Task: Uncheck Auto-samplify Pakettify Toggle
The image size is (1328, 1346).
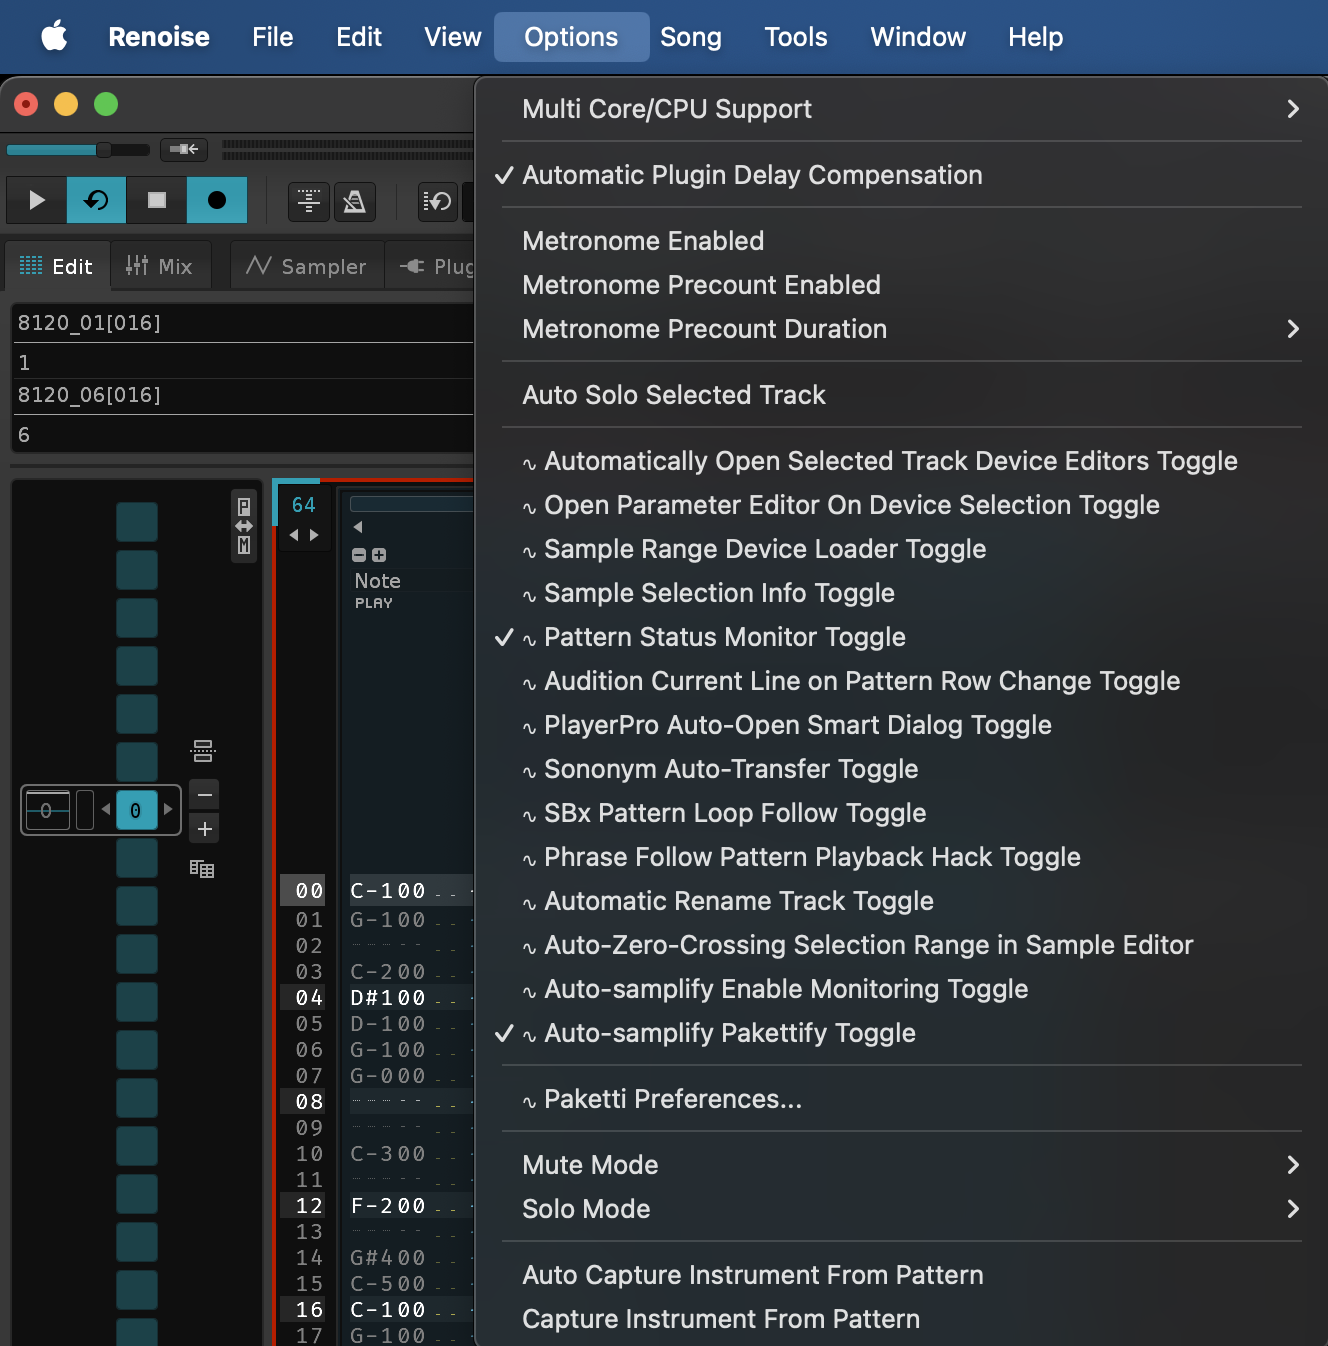Action: [729, 1033]
